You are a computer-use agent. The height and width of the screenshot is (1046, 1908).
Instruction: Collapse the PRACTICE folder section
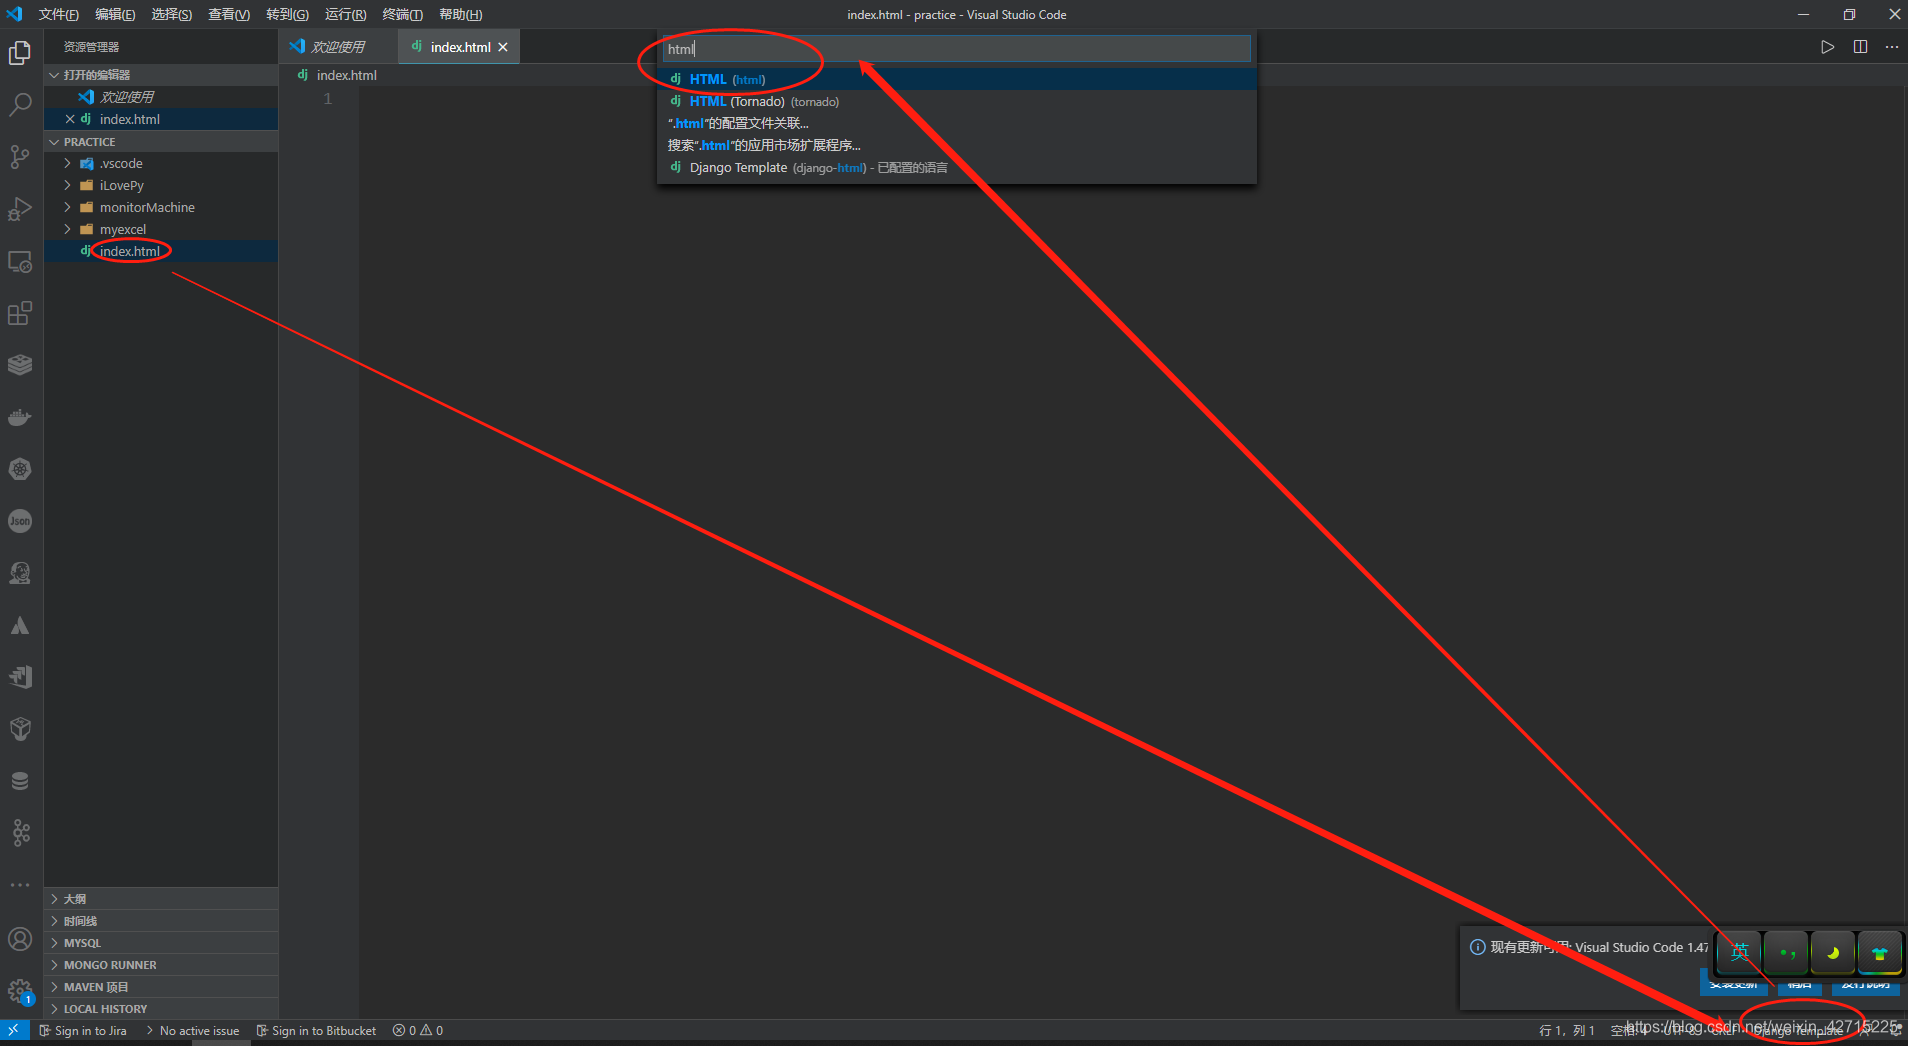coord(161,142)
